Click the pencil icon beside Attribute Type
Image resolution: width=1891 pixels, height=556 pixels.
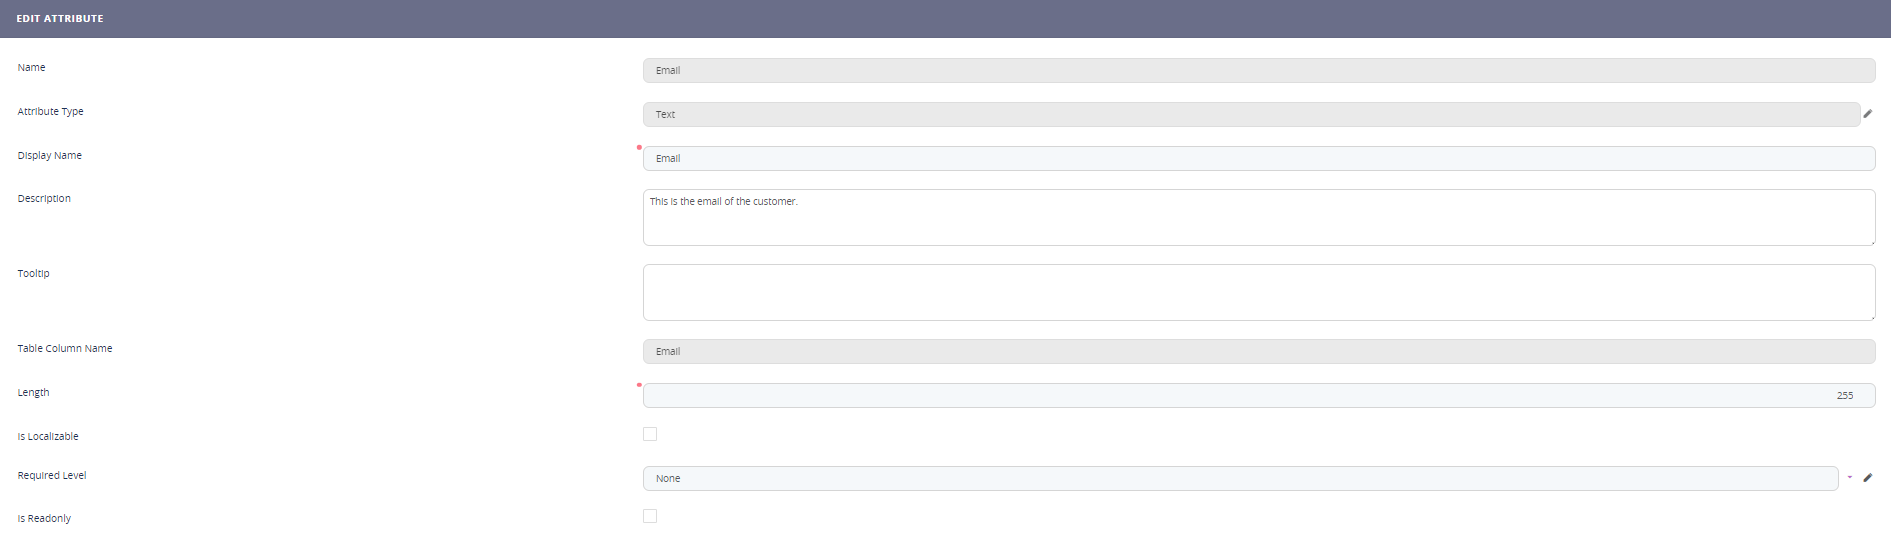1867,114
